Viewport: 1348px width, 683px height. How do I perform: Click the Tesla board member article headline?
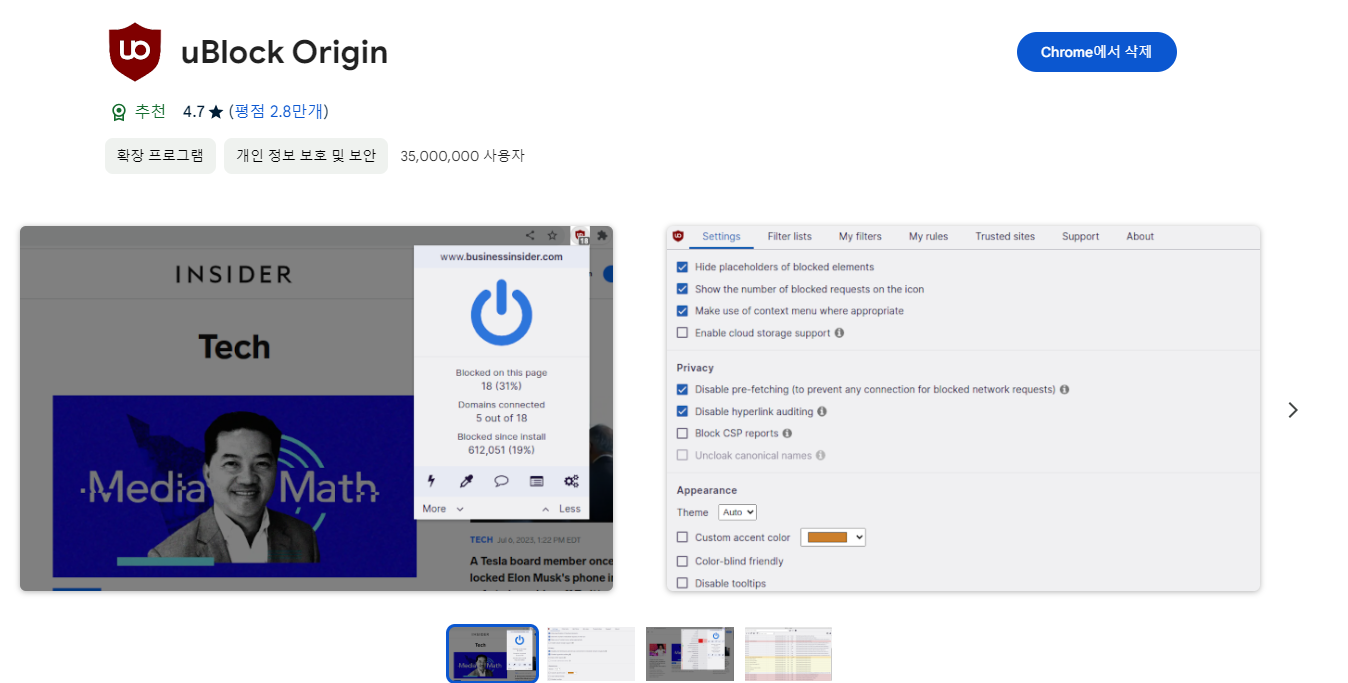[x=541, y=570]
